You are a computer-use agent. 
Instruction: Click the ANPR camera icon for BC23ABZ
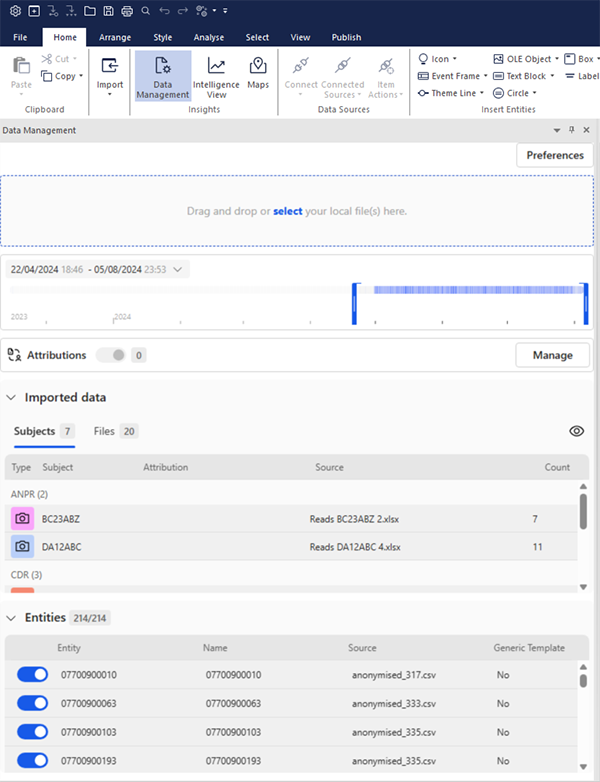click(22, 519)
